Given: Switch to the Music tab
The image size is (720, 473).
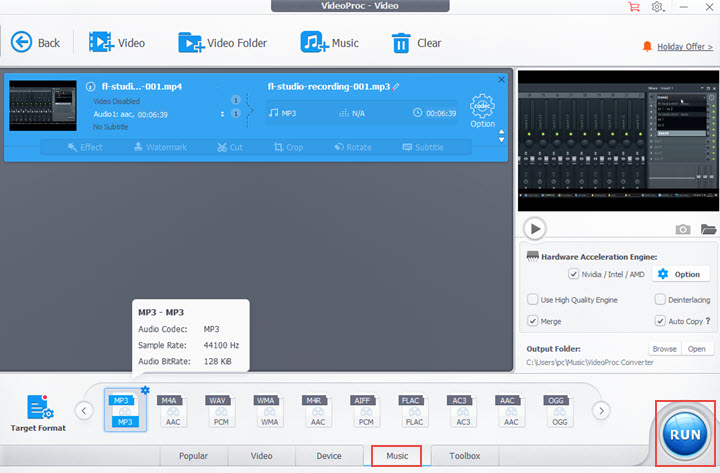Looking at the screenshot, I should tap(397, 456).
